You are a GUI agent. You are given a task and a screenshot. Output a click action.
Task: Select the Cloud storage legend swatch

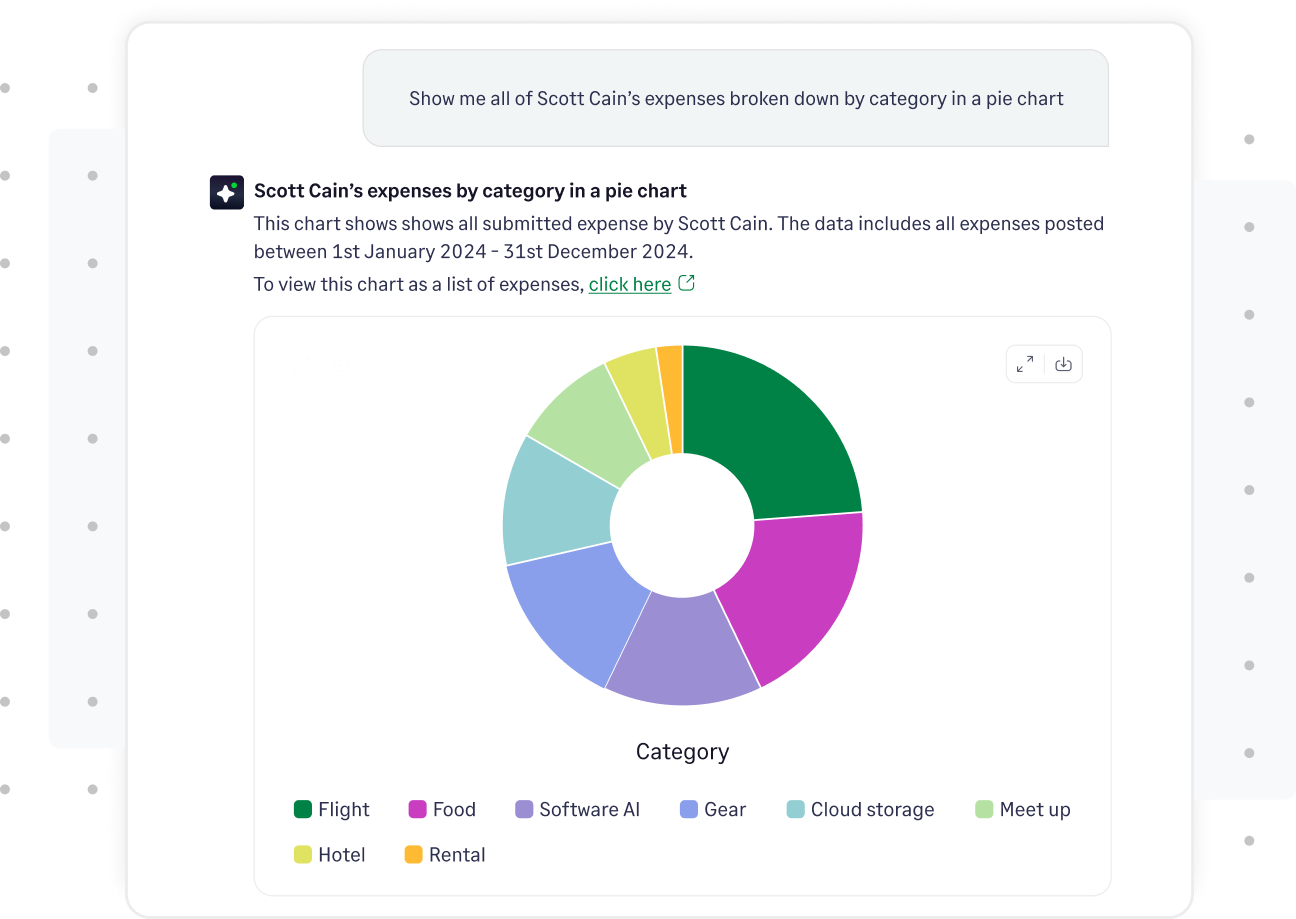coord(794,809)
